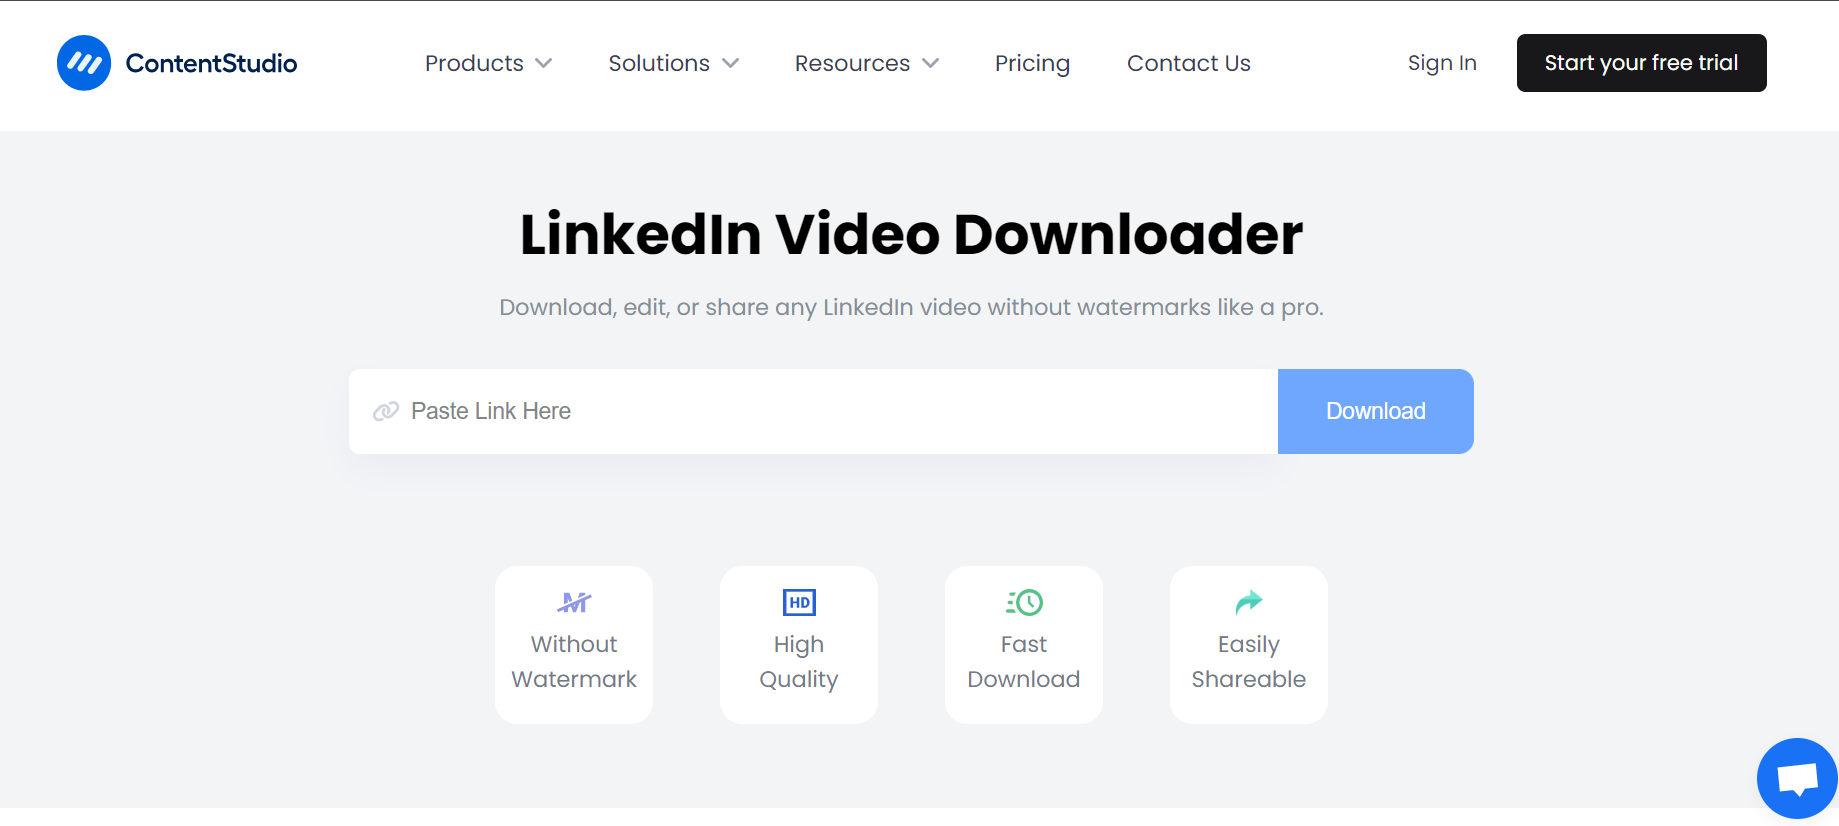Click the Easily Shareable arrow icon
The width and height of the screenshot is (1839, 826).
[x=1249, y=602]
